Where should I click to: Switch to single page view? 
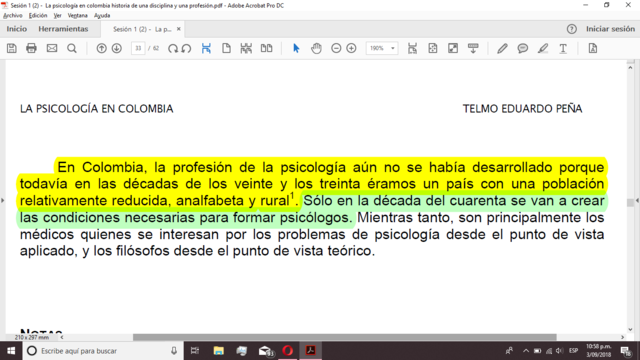pos(226,48)
